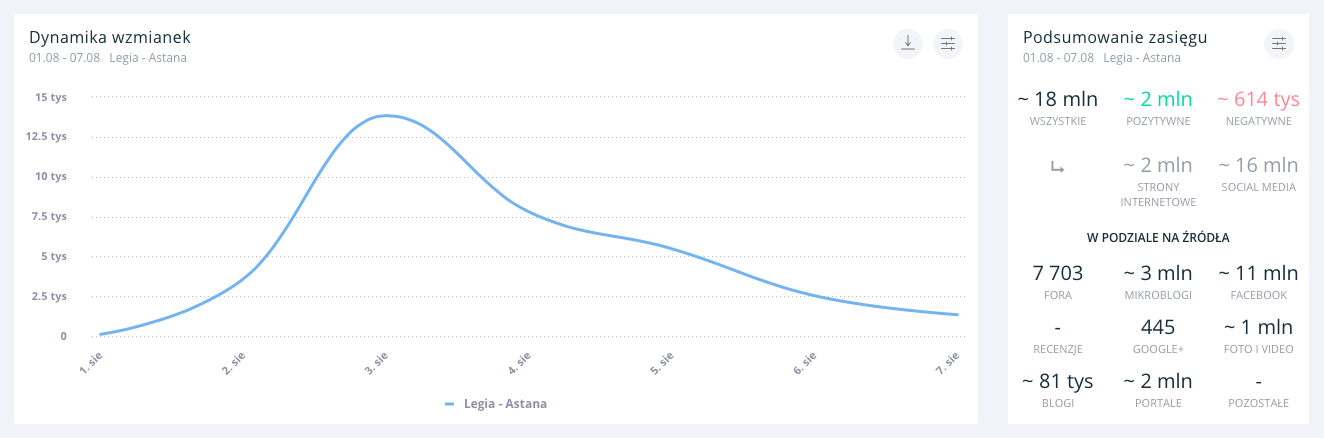Open Strony internetowe reach breakdown

pyautogui.click(x=1158, y=165)
